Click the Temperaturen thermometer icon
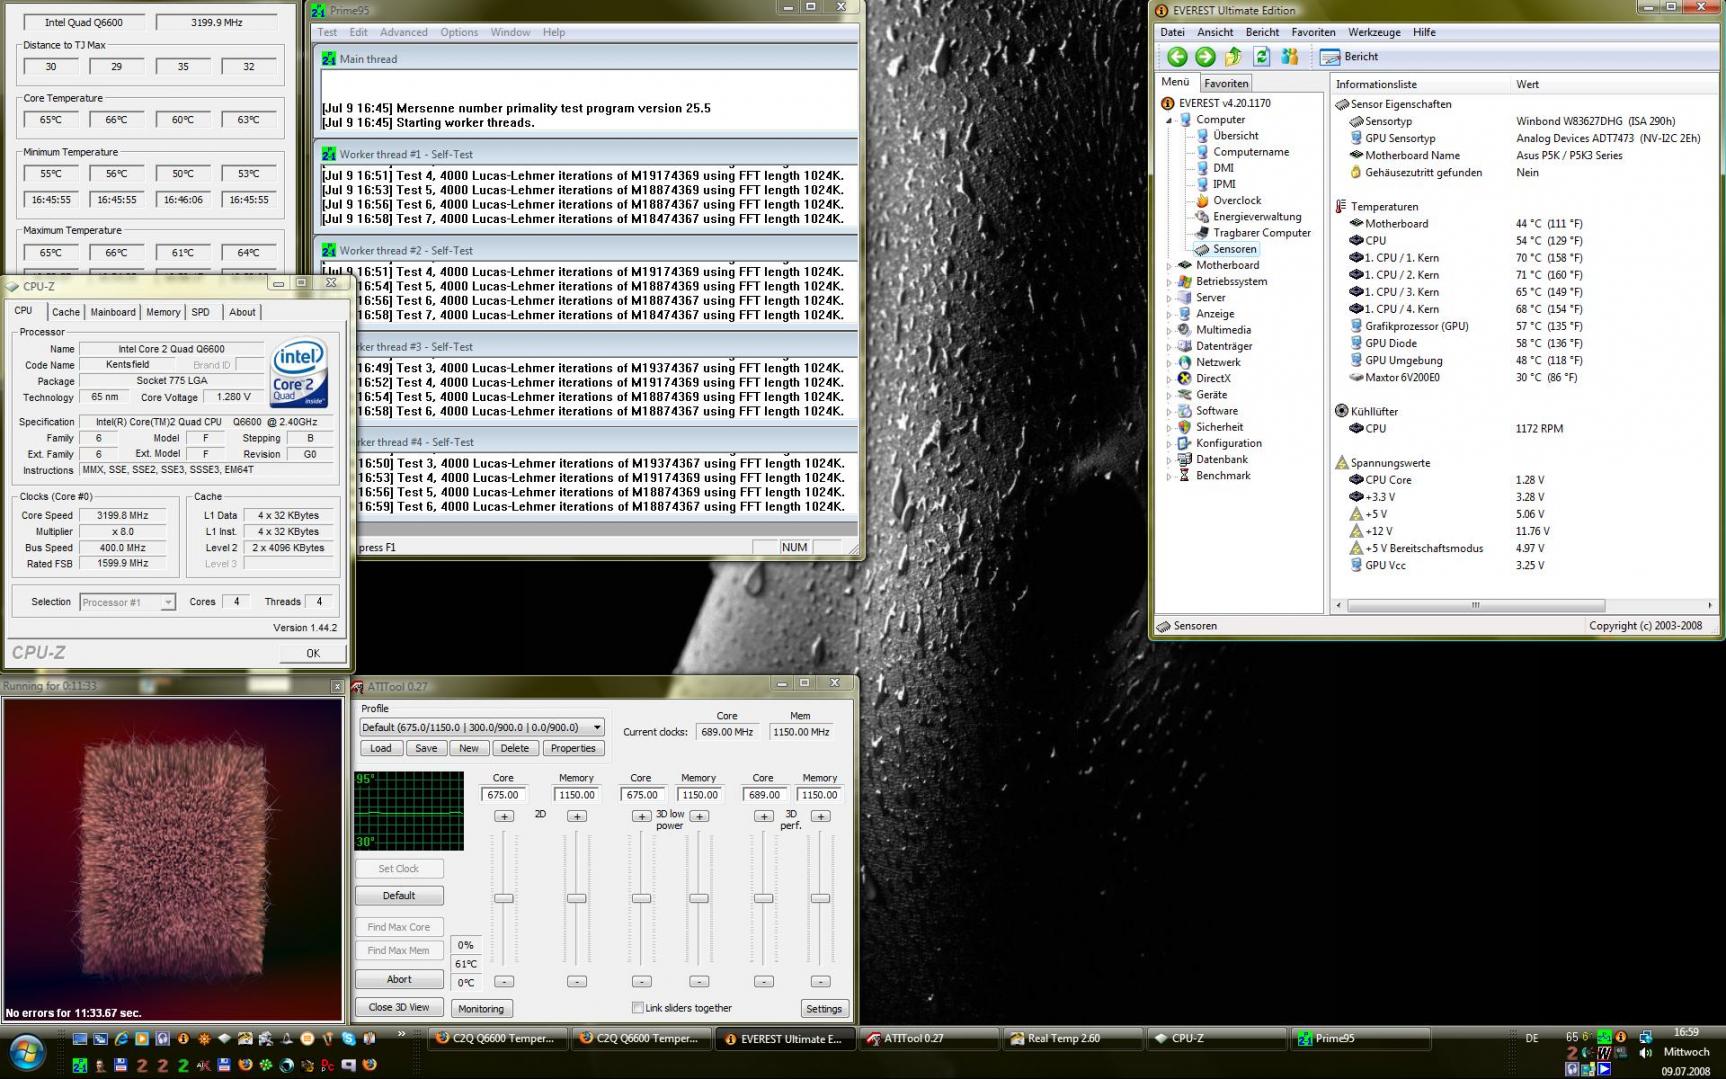Image resolution: width=1726 pixels, height=1079 pixels. (1341, 207)
